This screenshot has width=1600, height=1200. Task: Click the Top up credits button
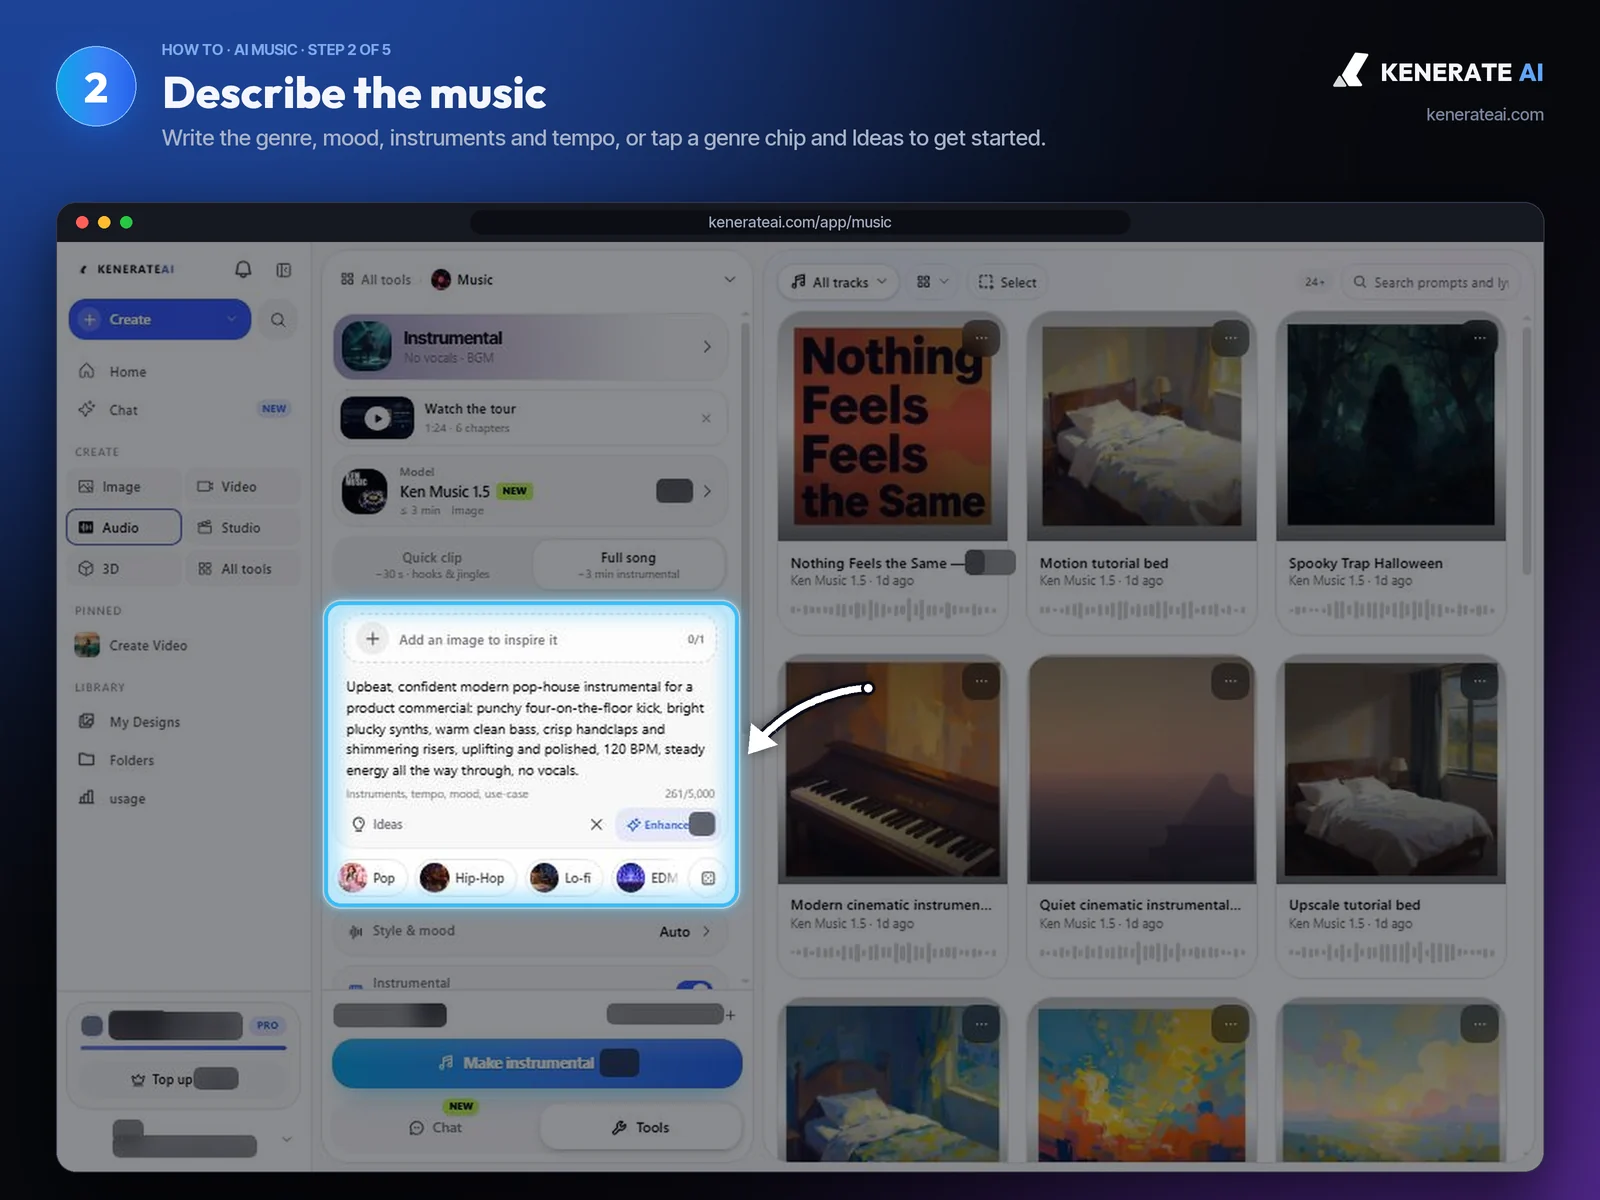click(184, 1079)
